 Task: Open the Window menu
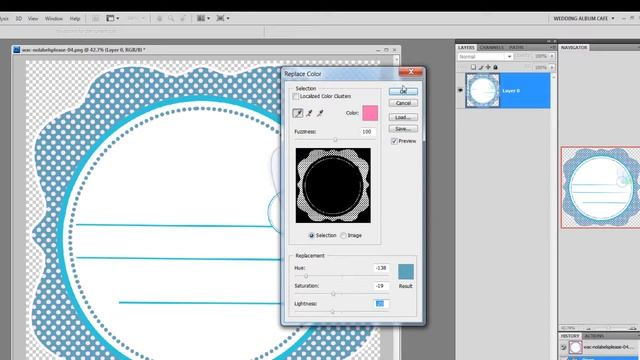pyautogui.click(x=54, y=19)
